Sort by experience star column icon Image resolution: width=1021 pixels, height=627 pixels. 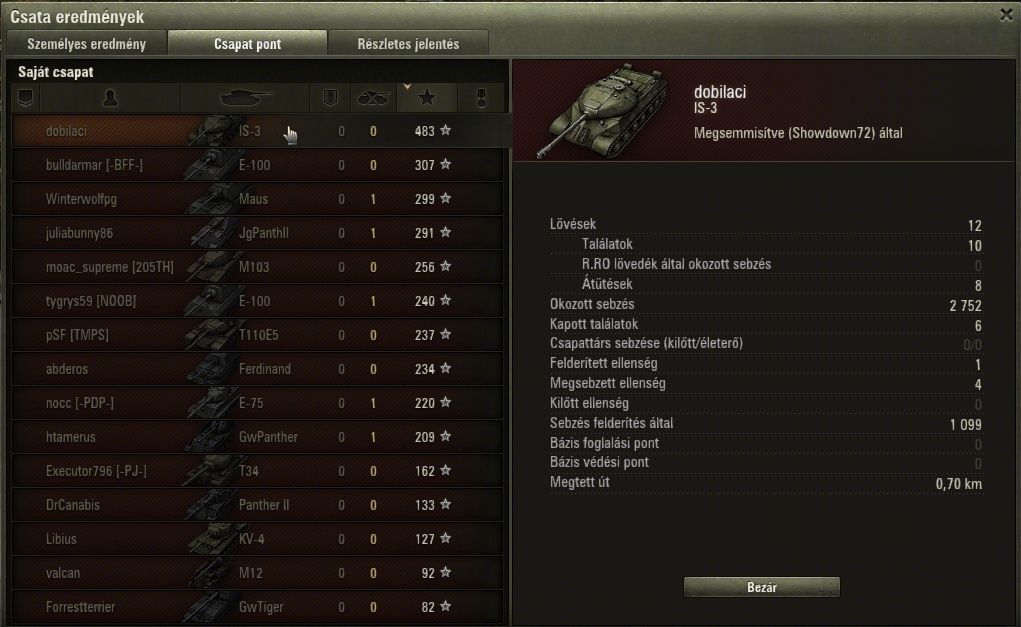click(427, 98)
